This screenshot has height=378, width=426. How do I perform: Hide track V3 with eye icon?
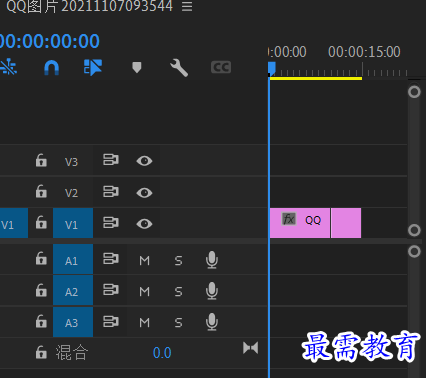[144, 161]
